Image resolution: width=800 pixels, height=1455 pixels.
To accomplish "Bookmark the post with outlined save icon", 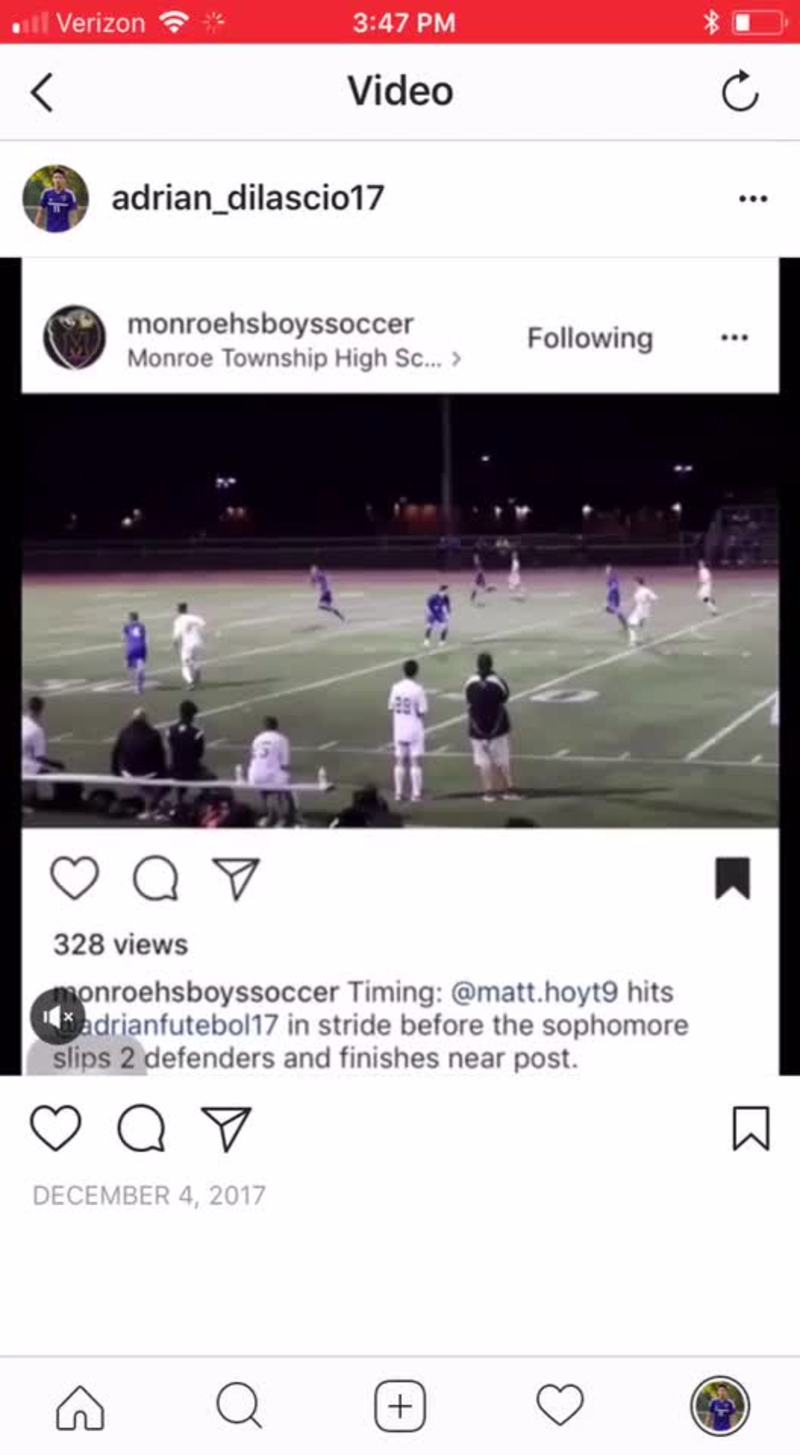I will 751,1128.
